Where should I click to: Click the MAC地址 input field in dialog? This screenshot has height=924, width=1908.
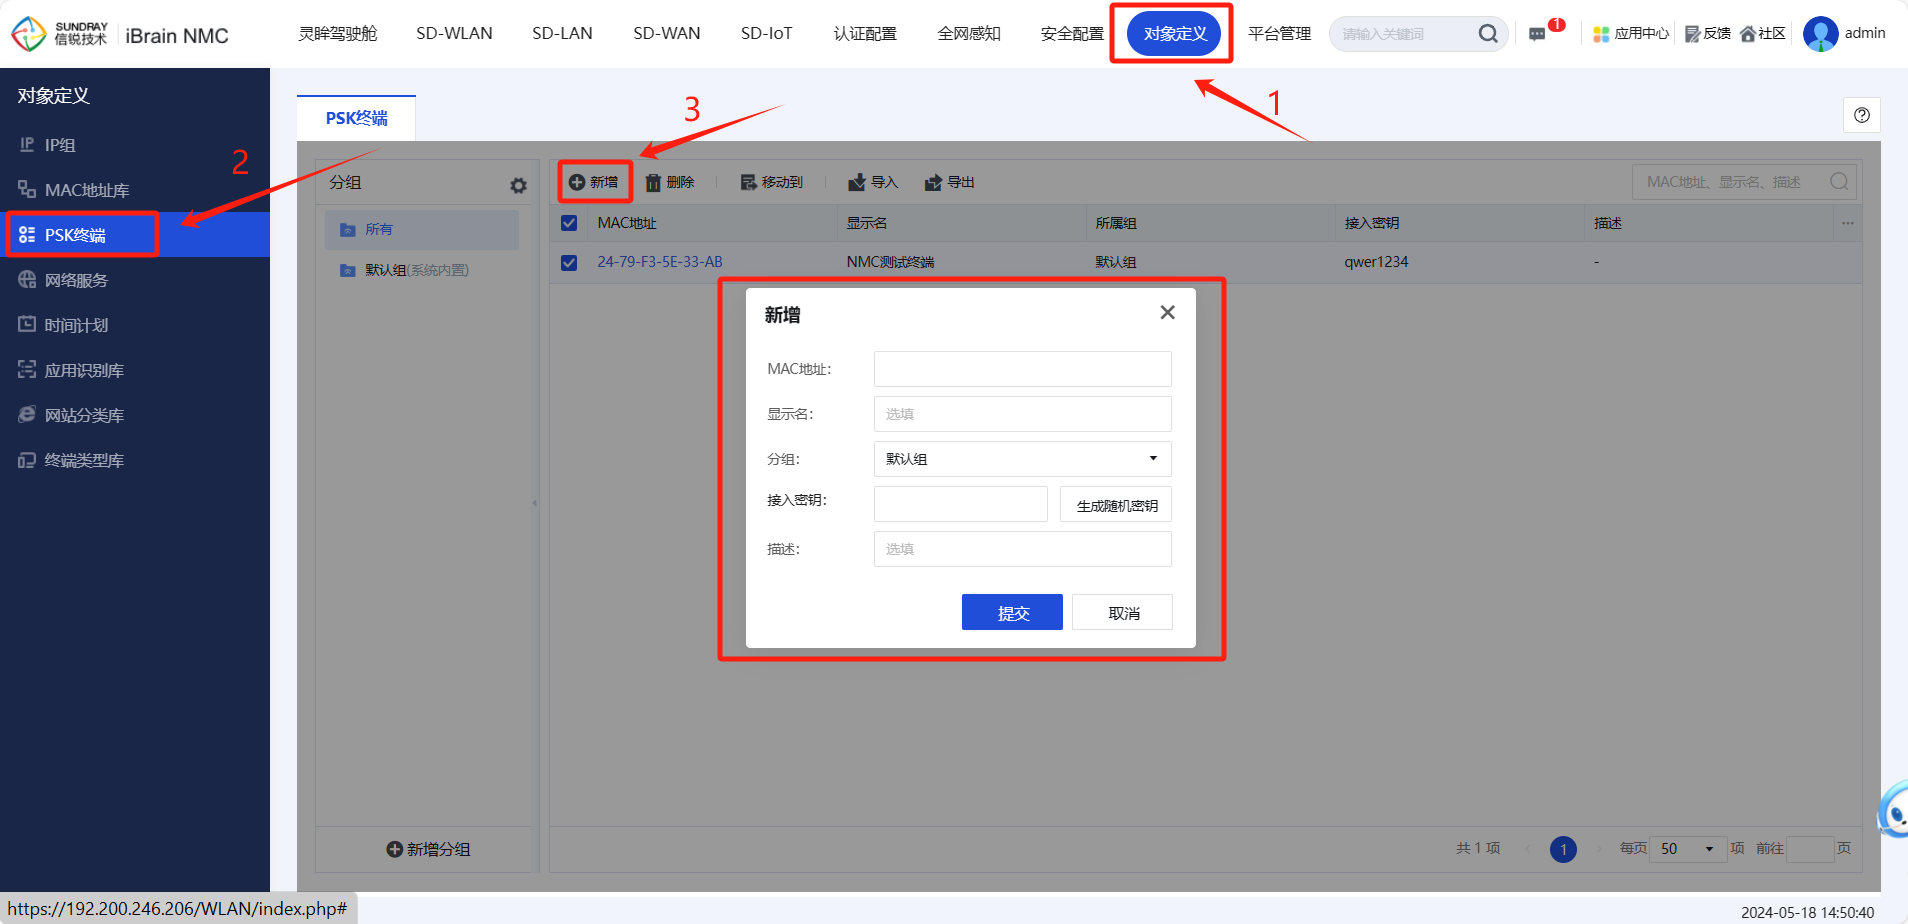coord(1022,369)
